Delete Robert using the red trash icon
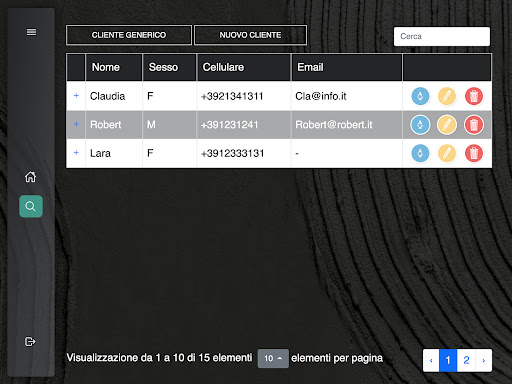Viewport: 512px width, 384px height. pyautogui.click(x=474, y=125)
